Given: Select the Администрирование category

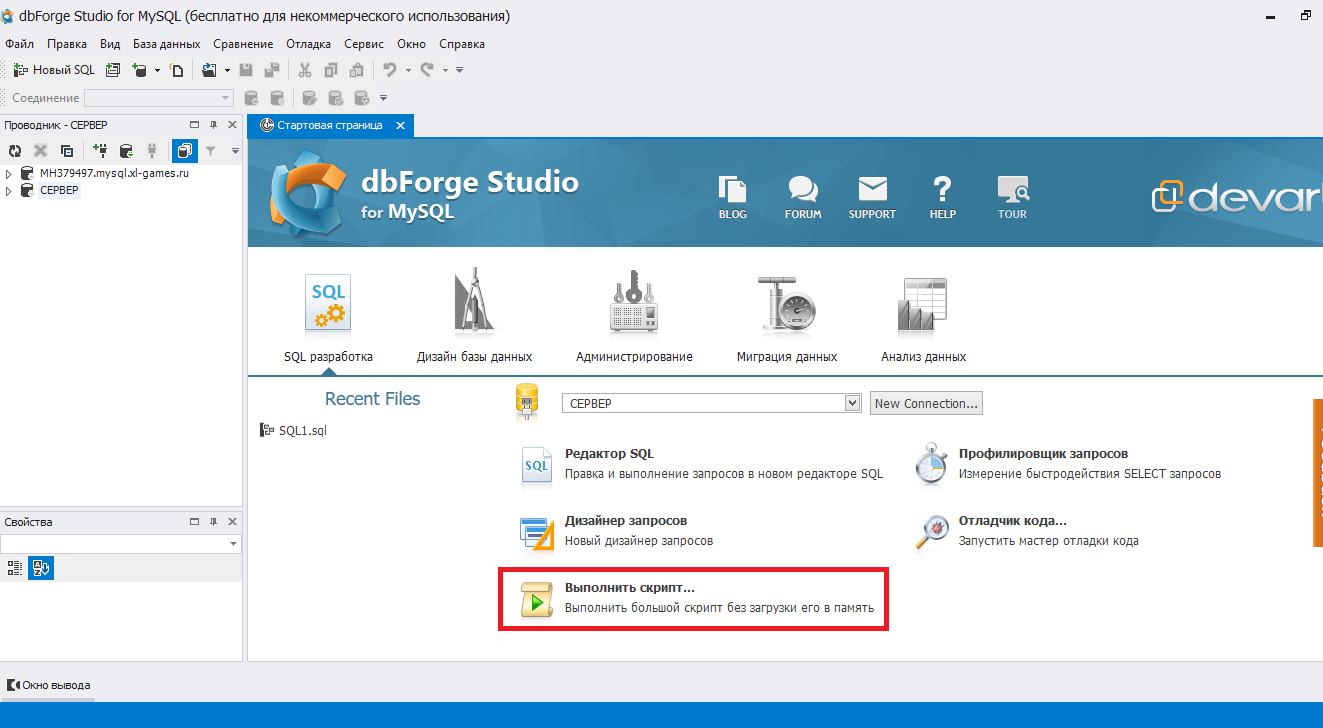Looking at the screenshot, I should point(634,319).
